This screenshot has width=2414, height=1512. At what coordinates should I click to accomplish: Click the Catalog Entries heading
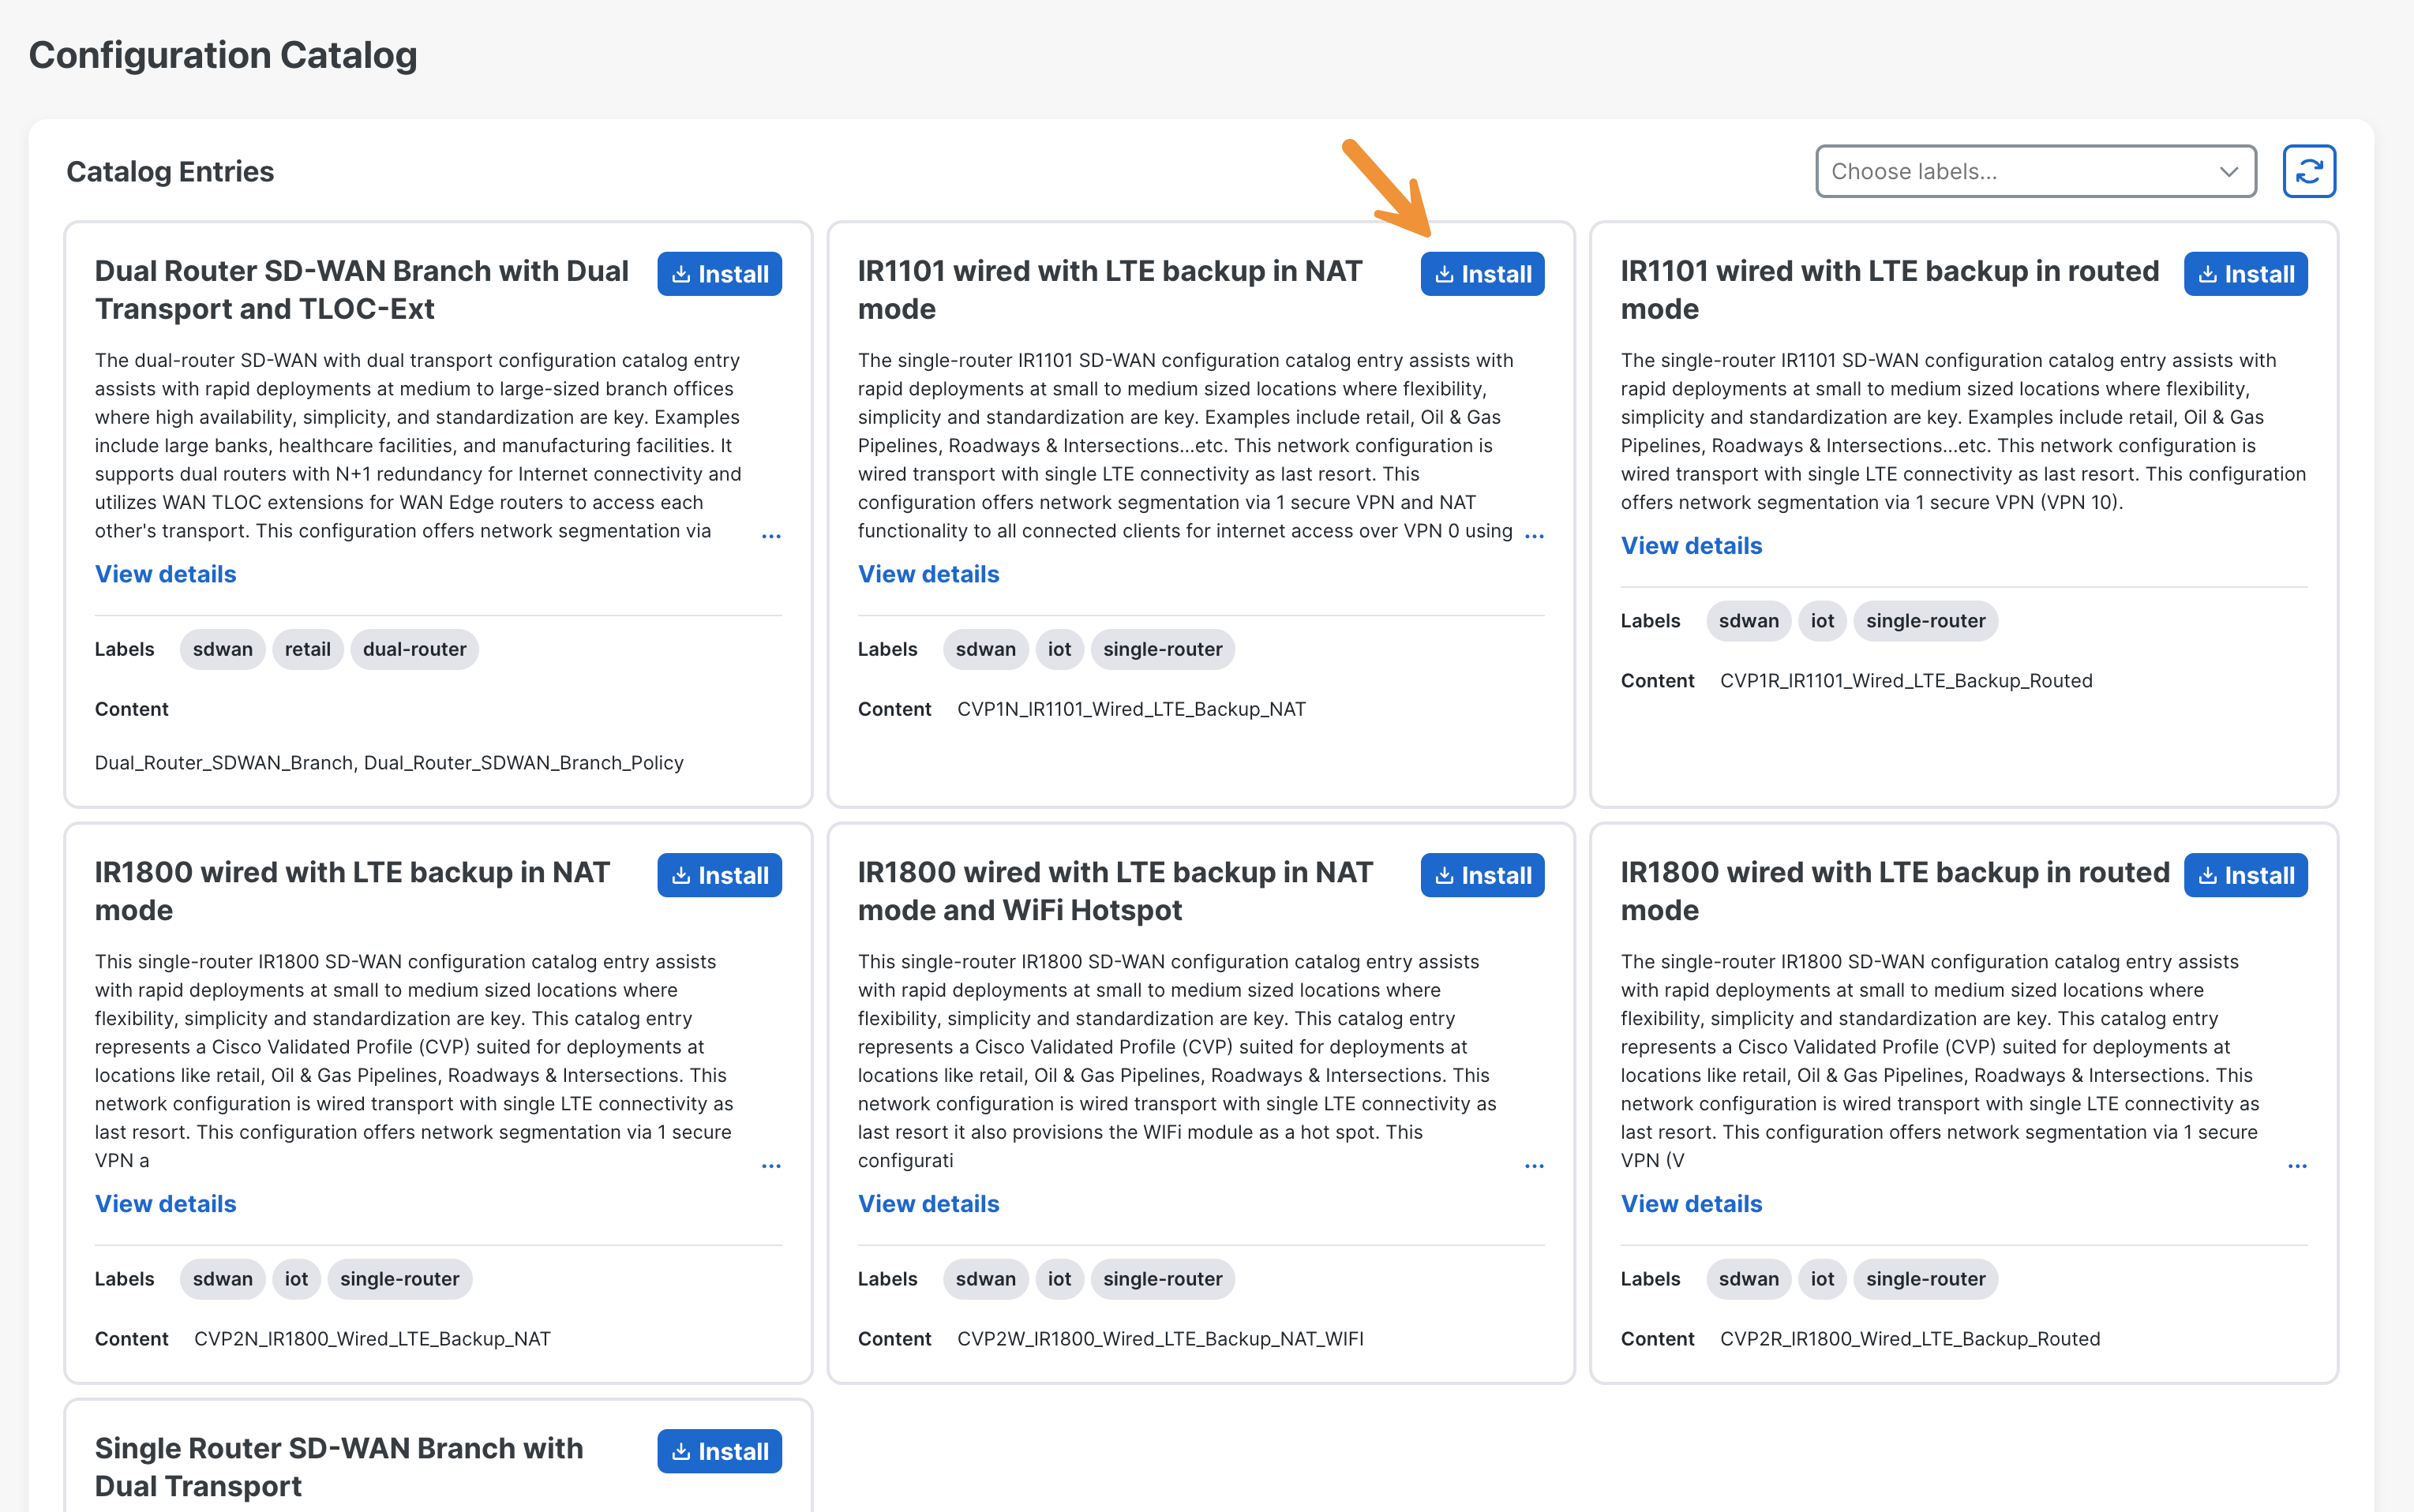click(170, 171)
